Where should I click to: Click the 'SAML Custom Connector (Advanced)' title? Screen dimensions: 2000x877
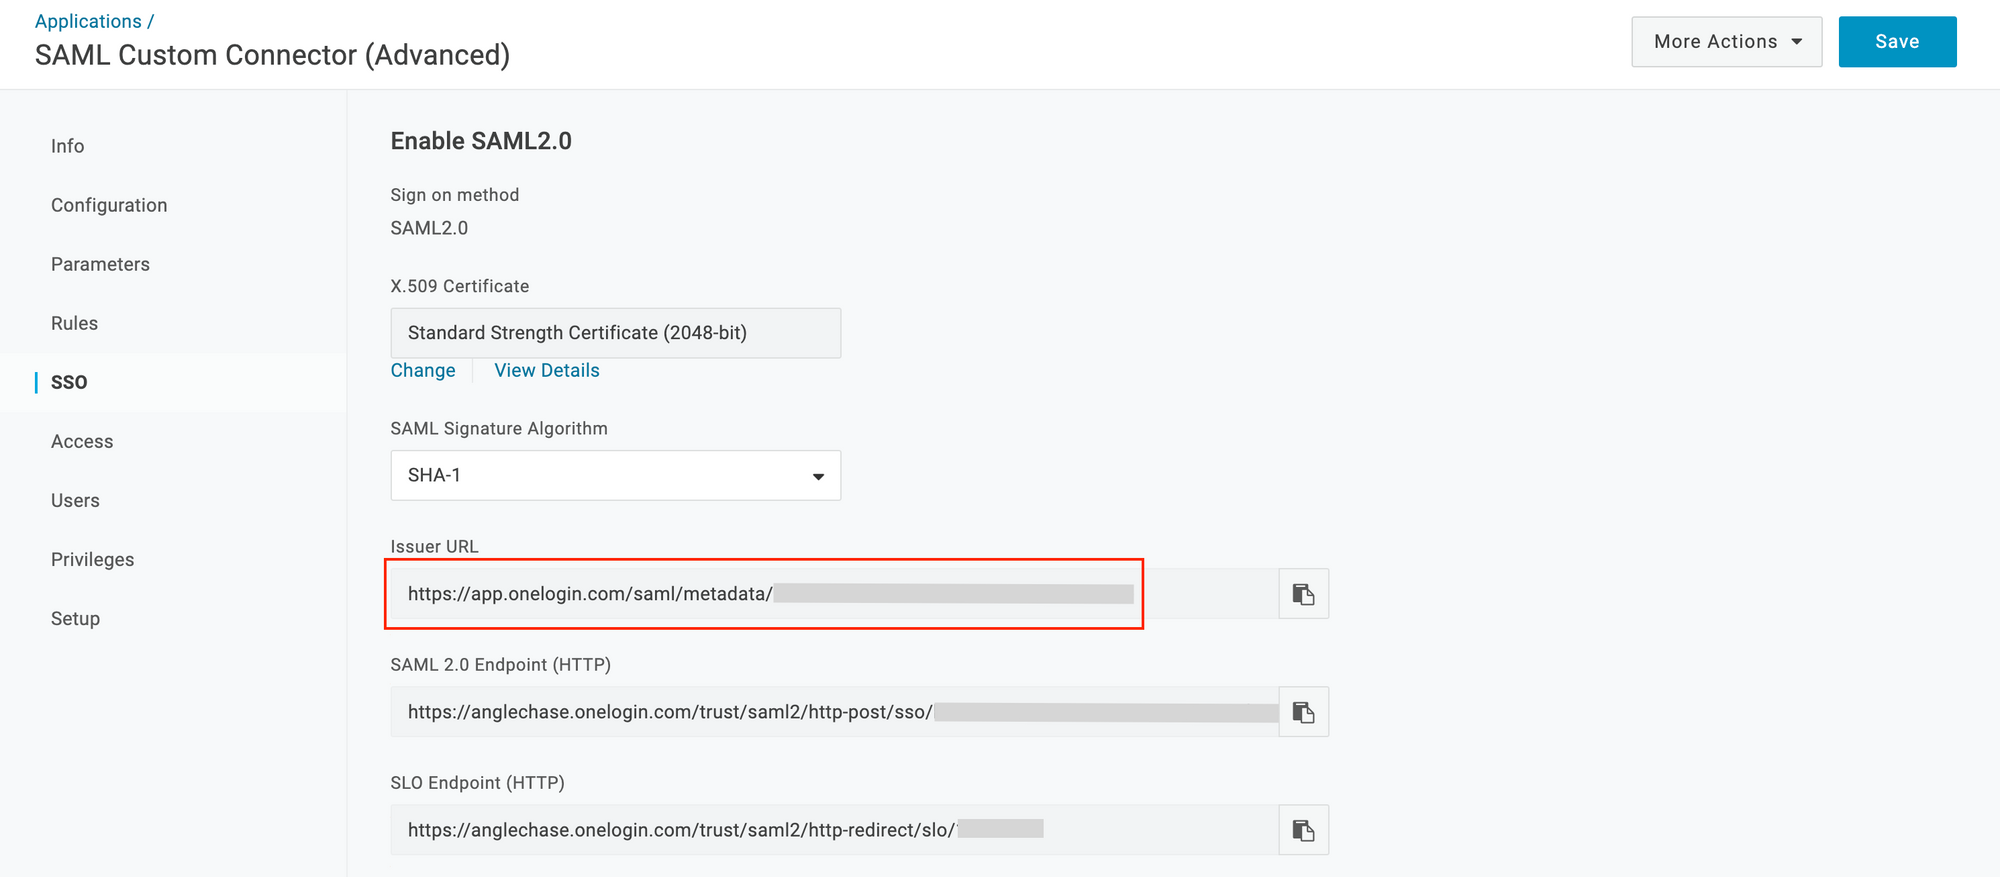(x=272, y=55)
